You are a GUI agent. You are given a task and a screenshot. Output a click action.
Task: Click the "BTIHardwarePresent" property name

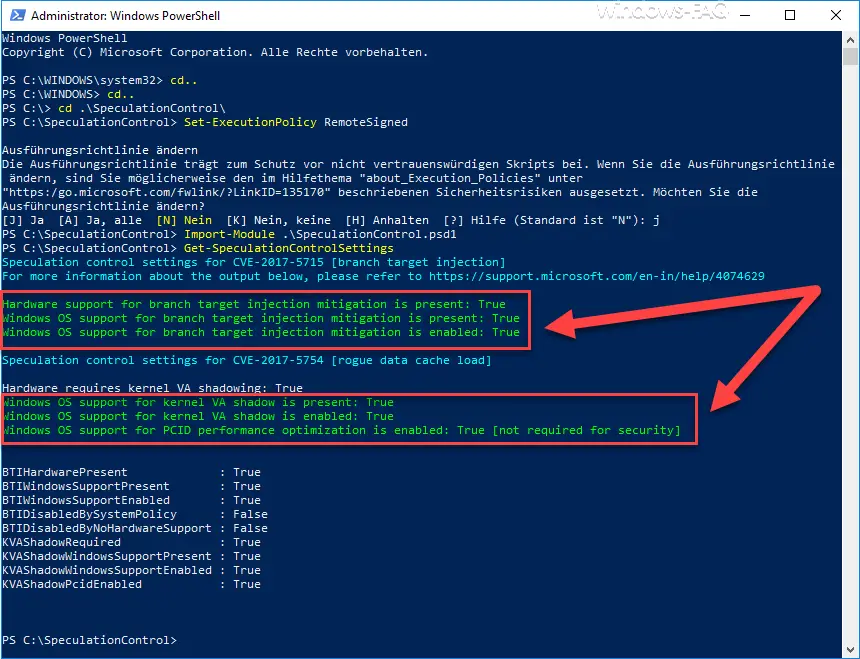(x=65, y=472)
